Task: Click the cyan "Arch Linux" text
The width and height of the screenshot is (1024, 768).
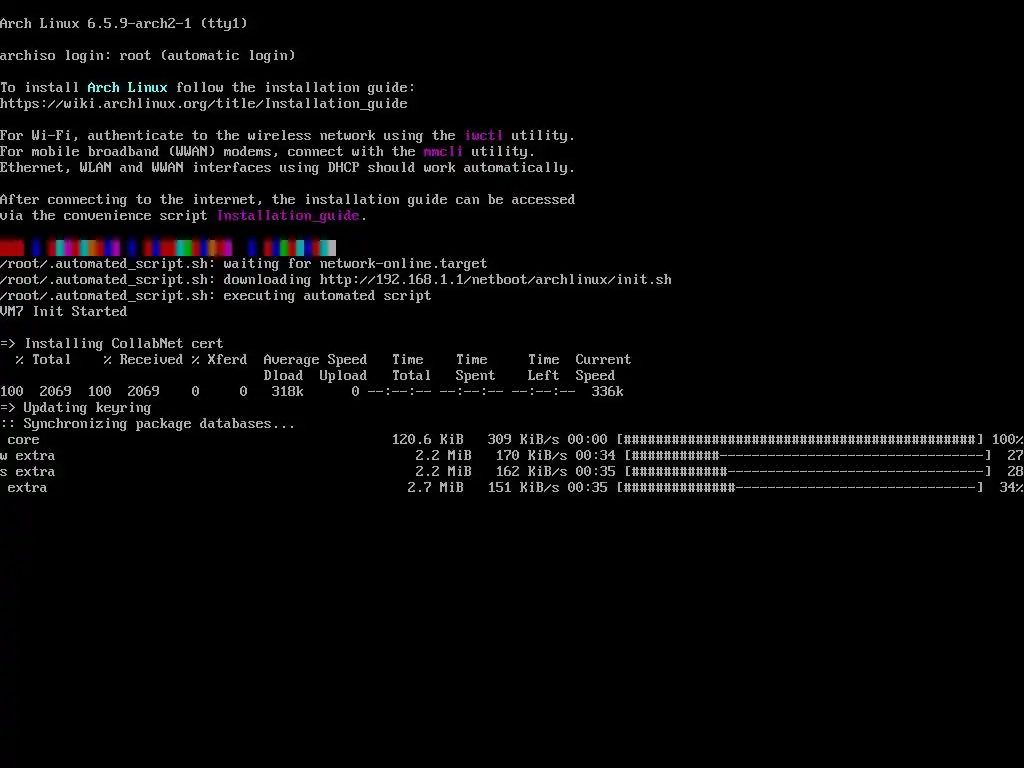Action: coord(127,88)
